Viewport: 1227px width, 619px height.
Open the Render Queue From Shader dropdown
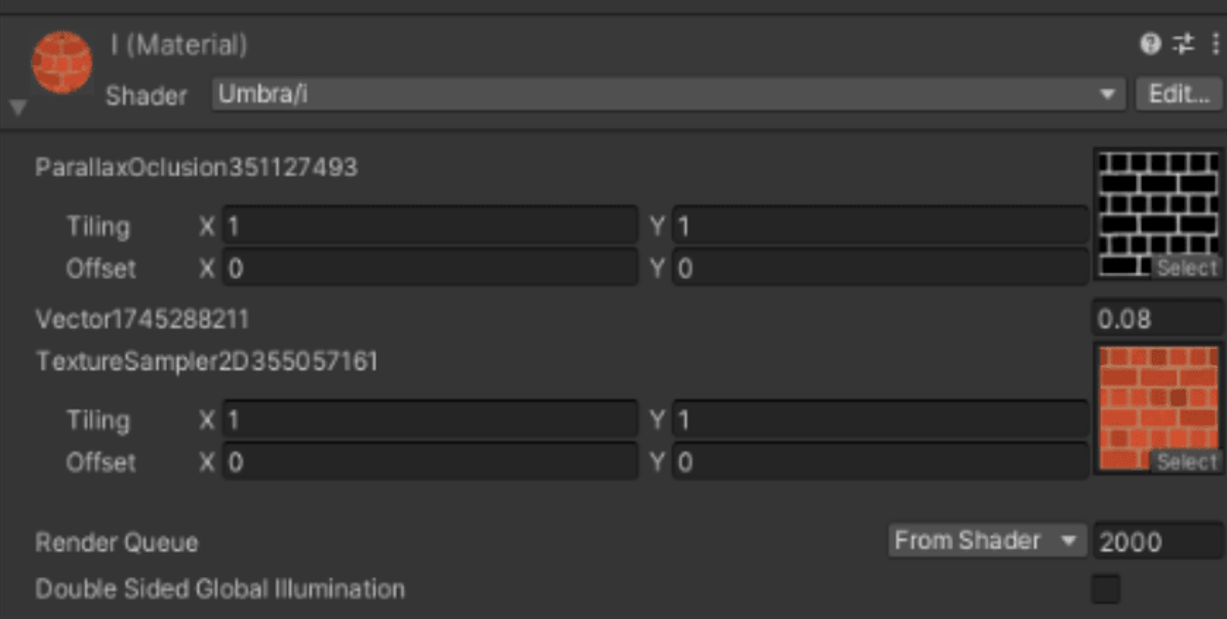(x=986, y=542)
